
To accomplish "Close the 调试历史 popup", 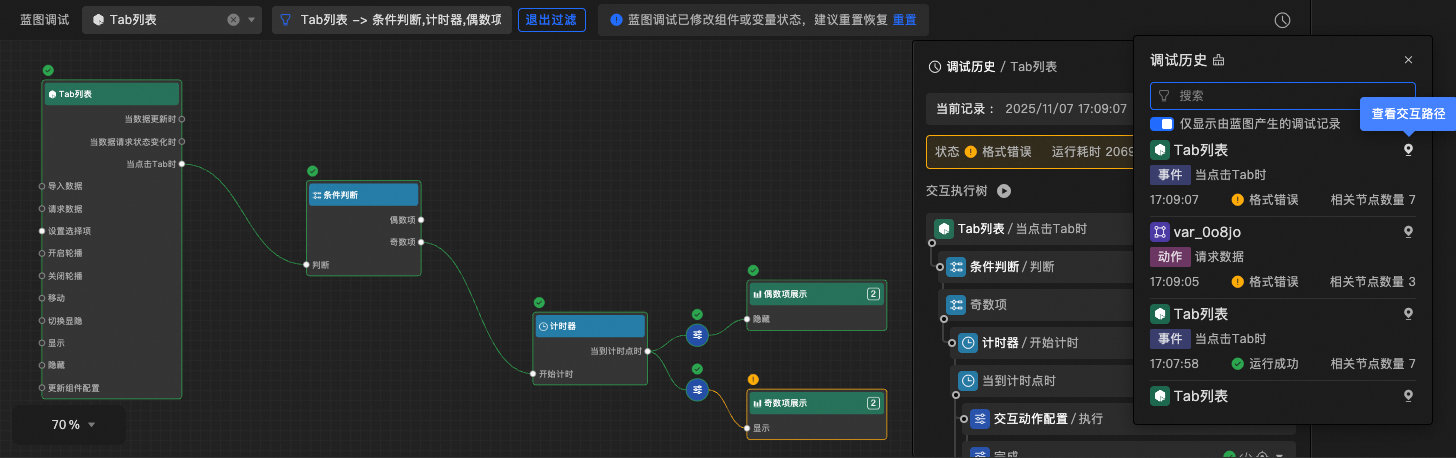I will (x=1408, y=60).
